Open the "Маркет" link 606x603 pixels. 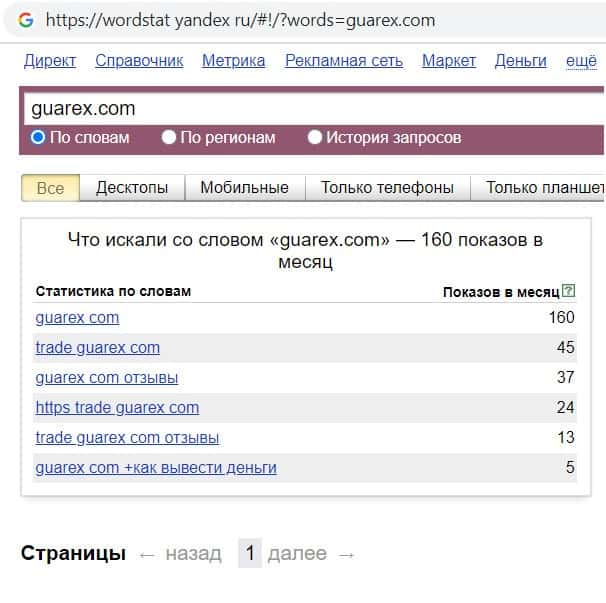click(x=449, y=61)
